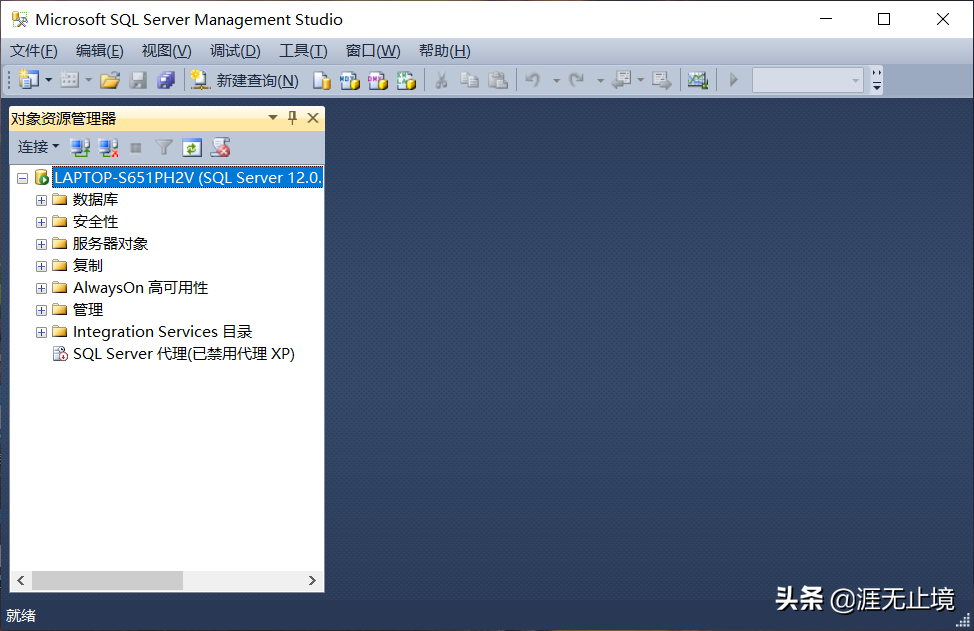Open the Redo history dropdown arrow
Screen dimensions: 974x631
click(x=600, y=81)
